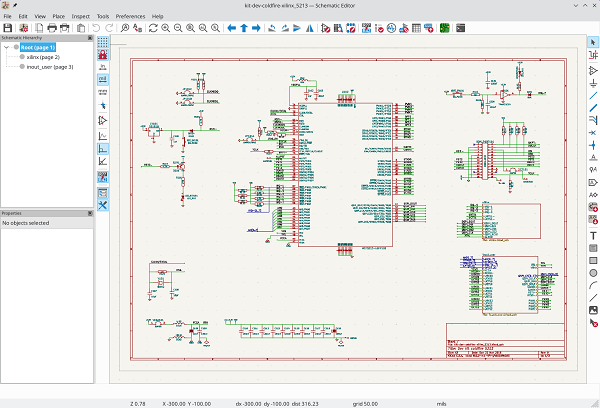This screenshot has height=408, width=600.
Task: Toggle properties manager wrench icon
Action: [x=103, y=205]
